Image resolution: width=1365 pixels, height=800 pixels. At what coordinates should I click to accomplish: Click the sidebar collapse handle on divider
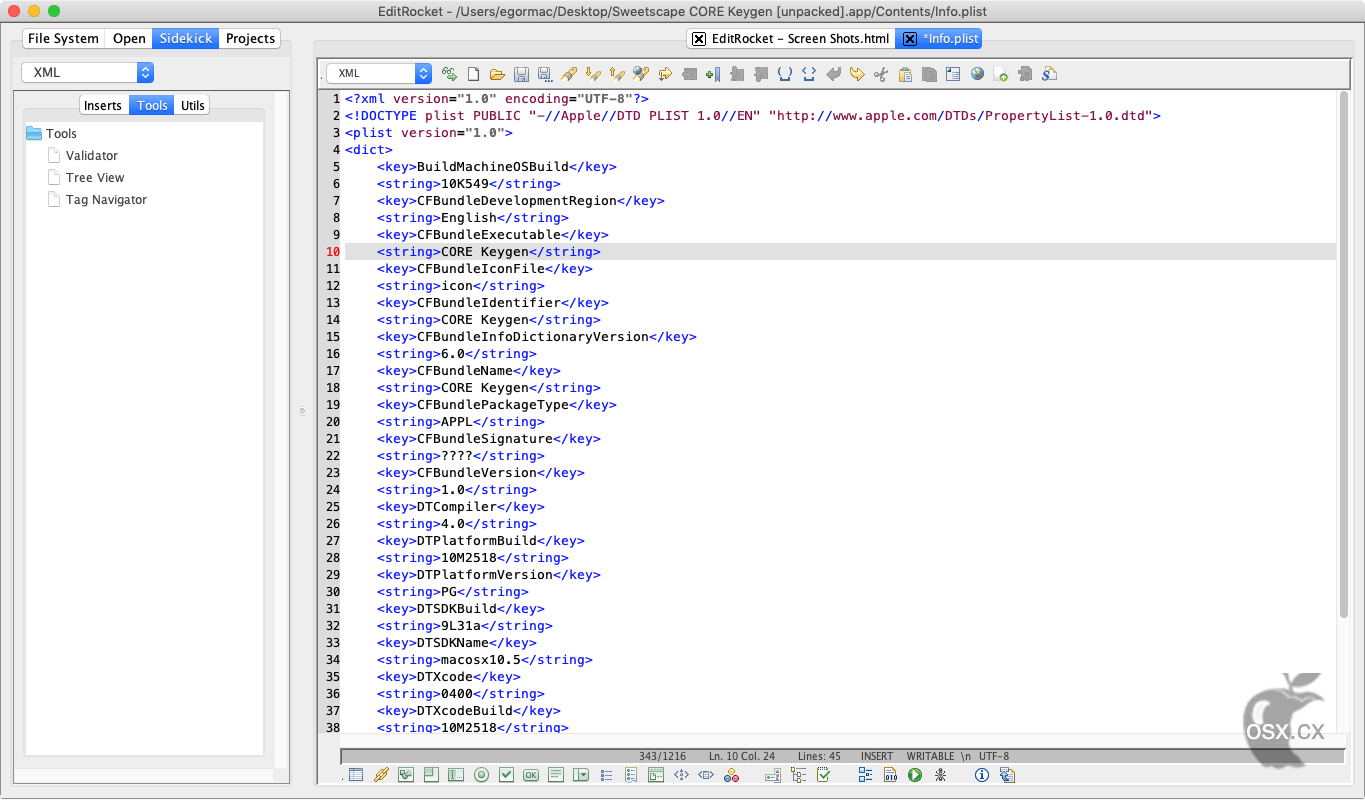click(x=302, y=410)
